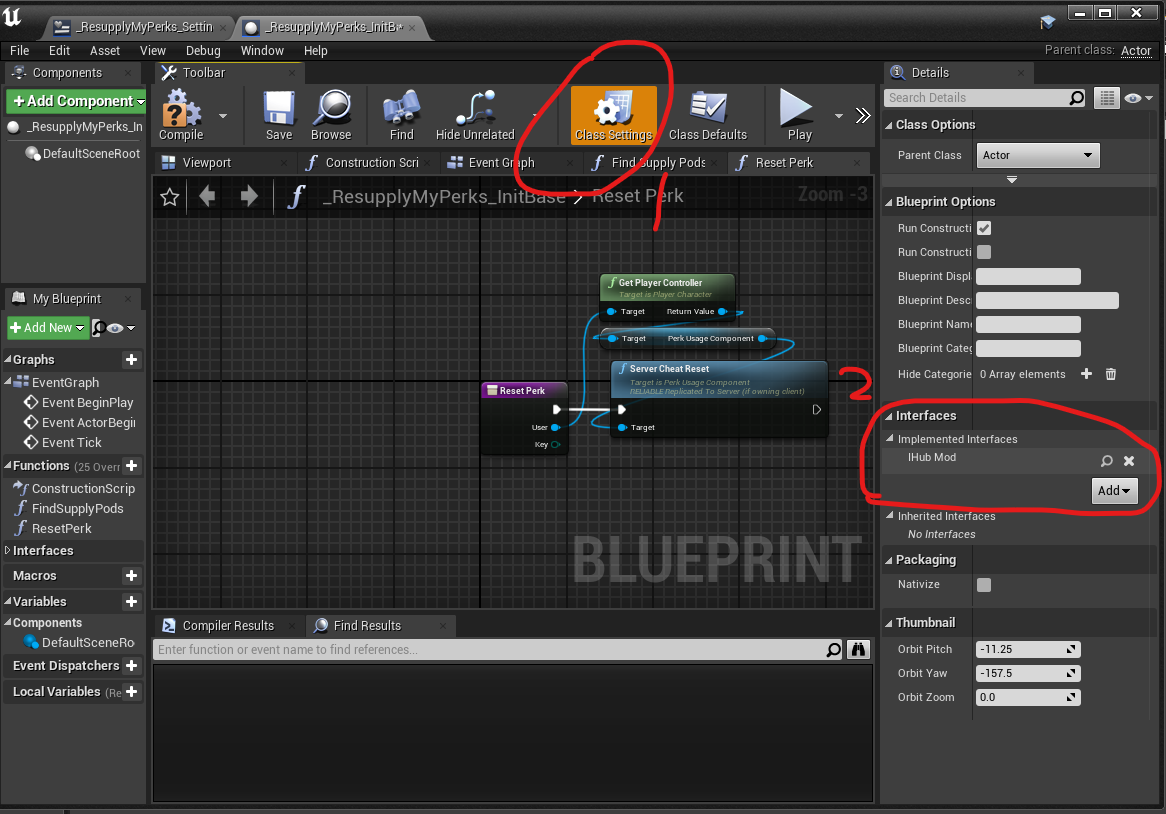Open parent class Actor link
This screenshot has width=1166, height=814.
point(1136,51)
